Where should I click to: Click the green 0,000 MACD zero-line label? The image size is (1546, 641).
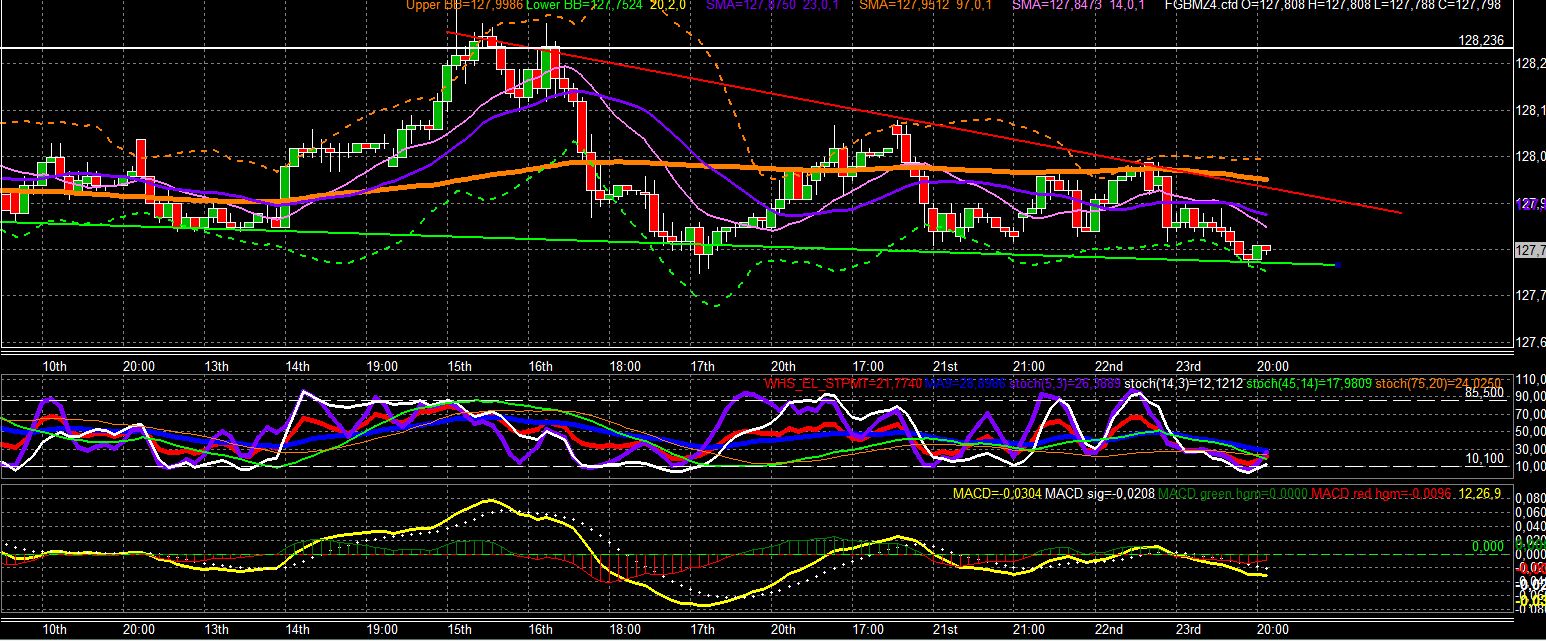click(1489, 547)
